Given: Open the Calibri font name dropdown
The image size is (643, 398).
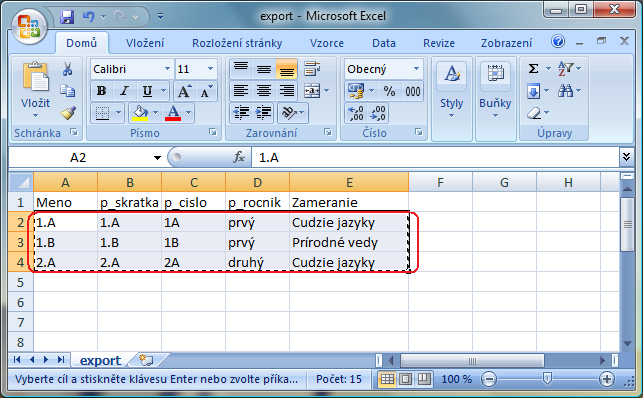Looking at the screenshot, I should [x=167, y=69].
